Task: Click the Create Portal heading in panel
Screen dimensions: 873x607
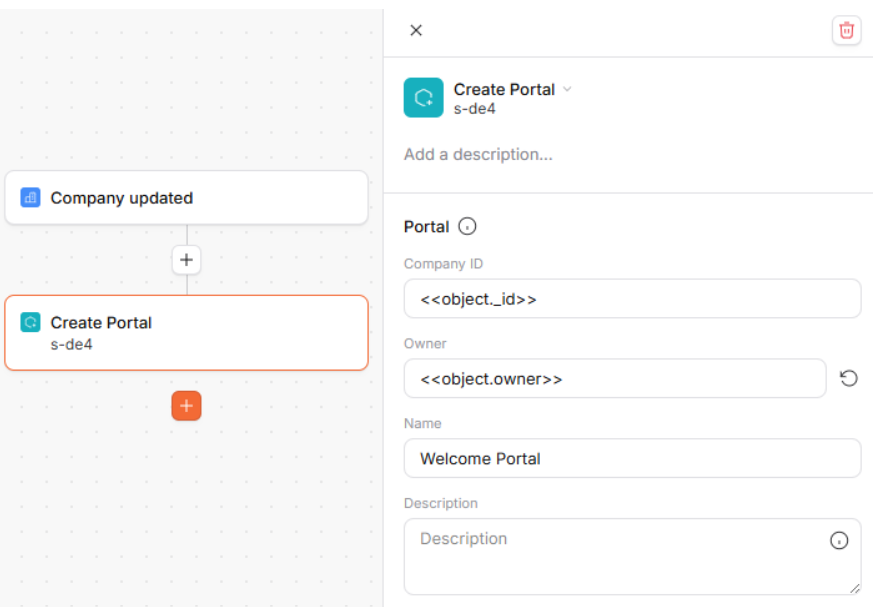Action: pos(504,89)
